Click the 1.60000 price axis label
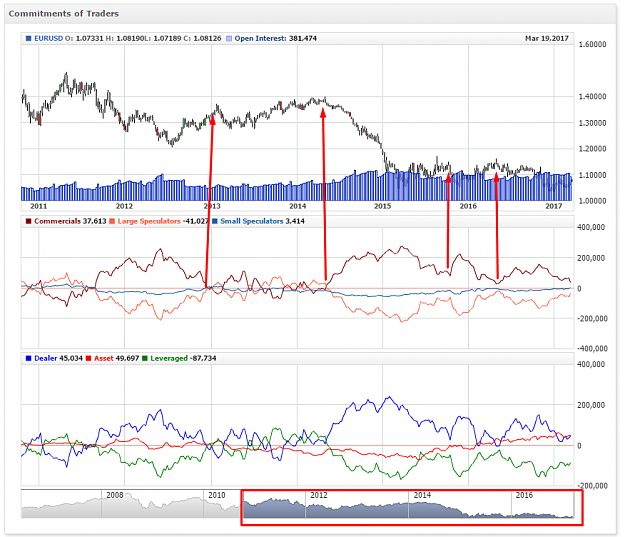Viewport: 625px width, 537px height. tap(593, 44)
